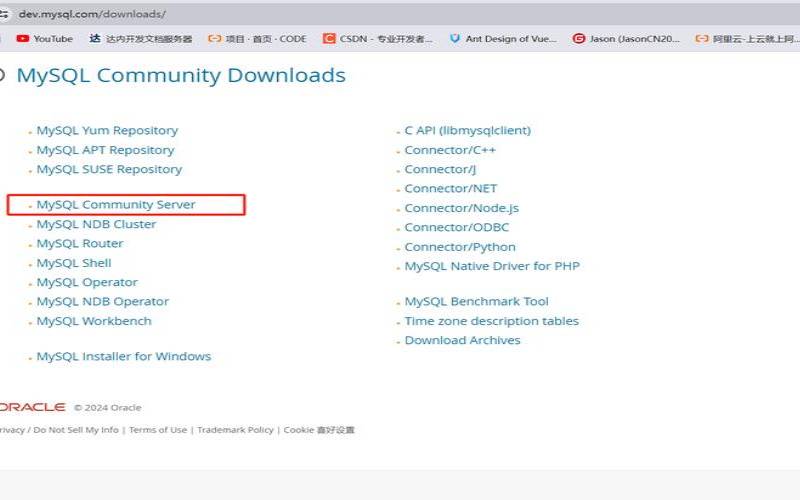800x500 pixels.
Task: Open C API (libmysqlclient) link
Action: (x=468, y=131)
